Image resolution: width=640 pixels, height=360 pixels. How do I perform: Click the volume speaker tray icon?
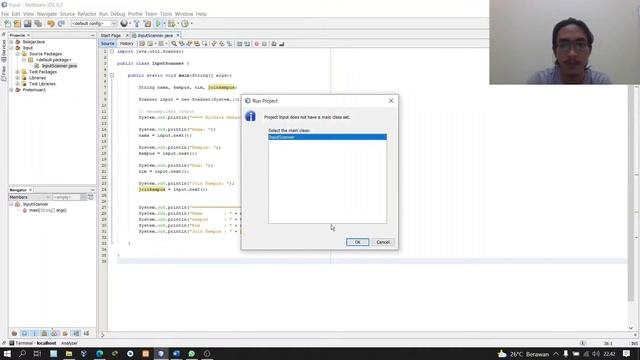point(596,354)
